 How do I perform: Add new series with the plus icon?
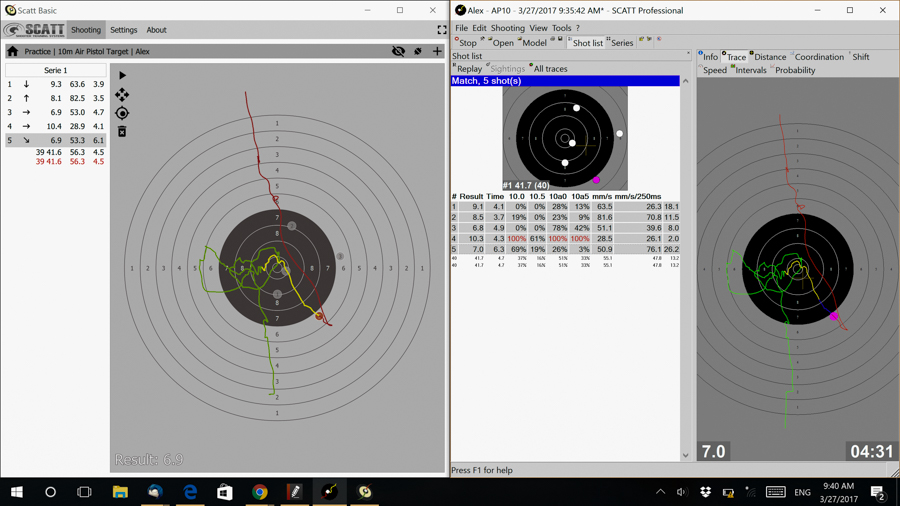tap(437, 51)
